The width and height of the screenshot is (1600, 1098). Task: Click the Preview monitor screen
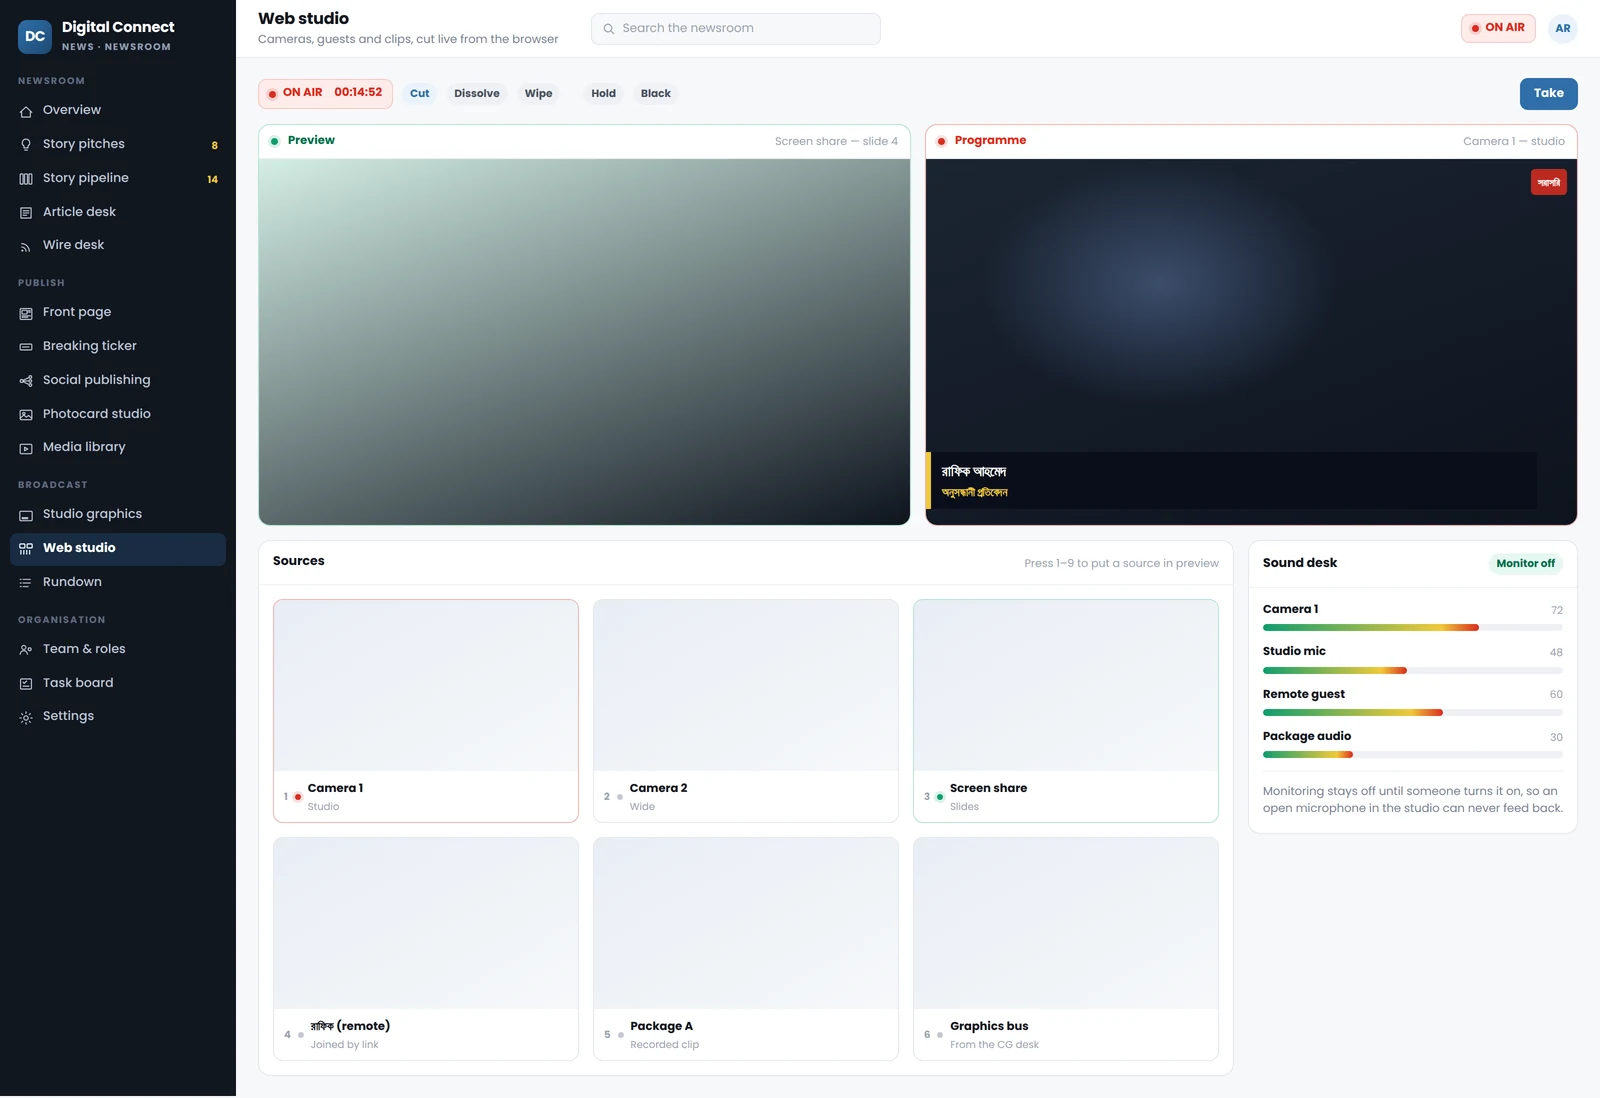584,342
